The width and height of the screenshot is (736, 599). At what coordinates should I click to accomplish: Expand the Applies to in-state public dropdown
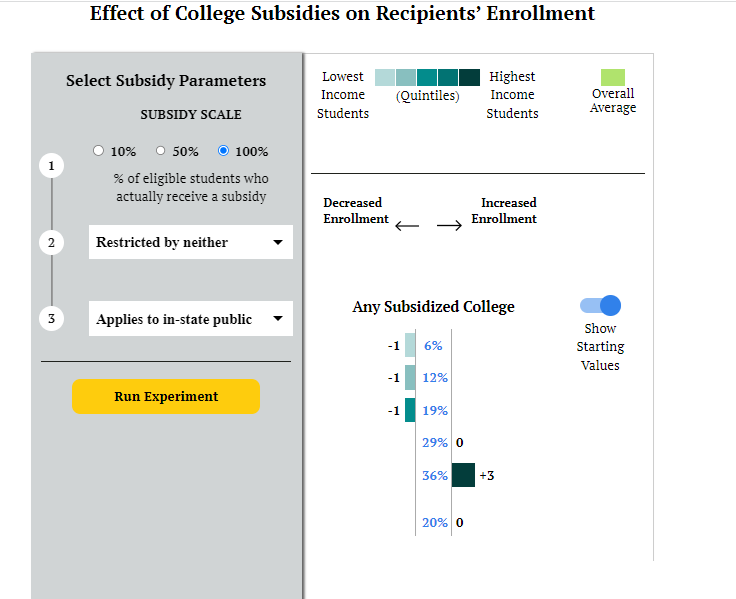click(x=190, y=319)
